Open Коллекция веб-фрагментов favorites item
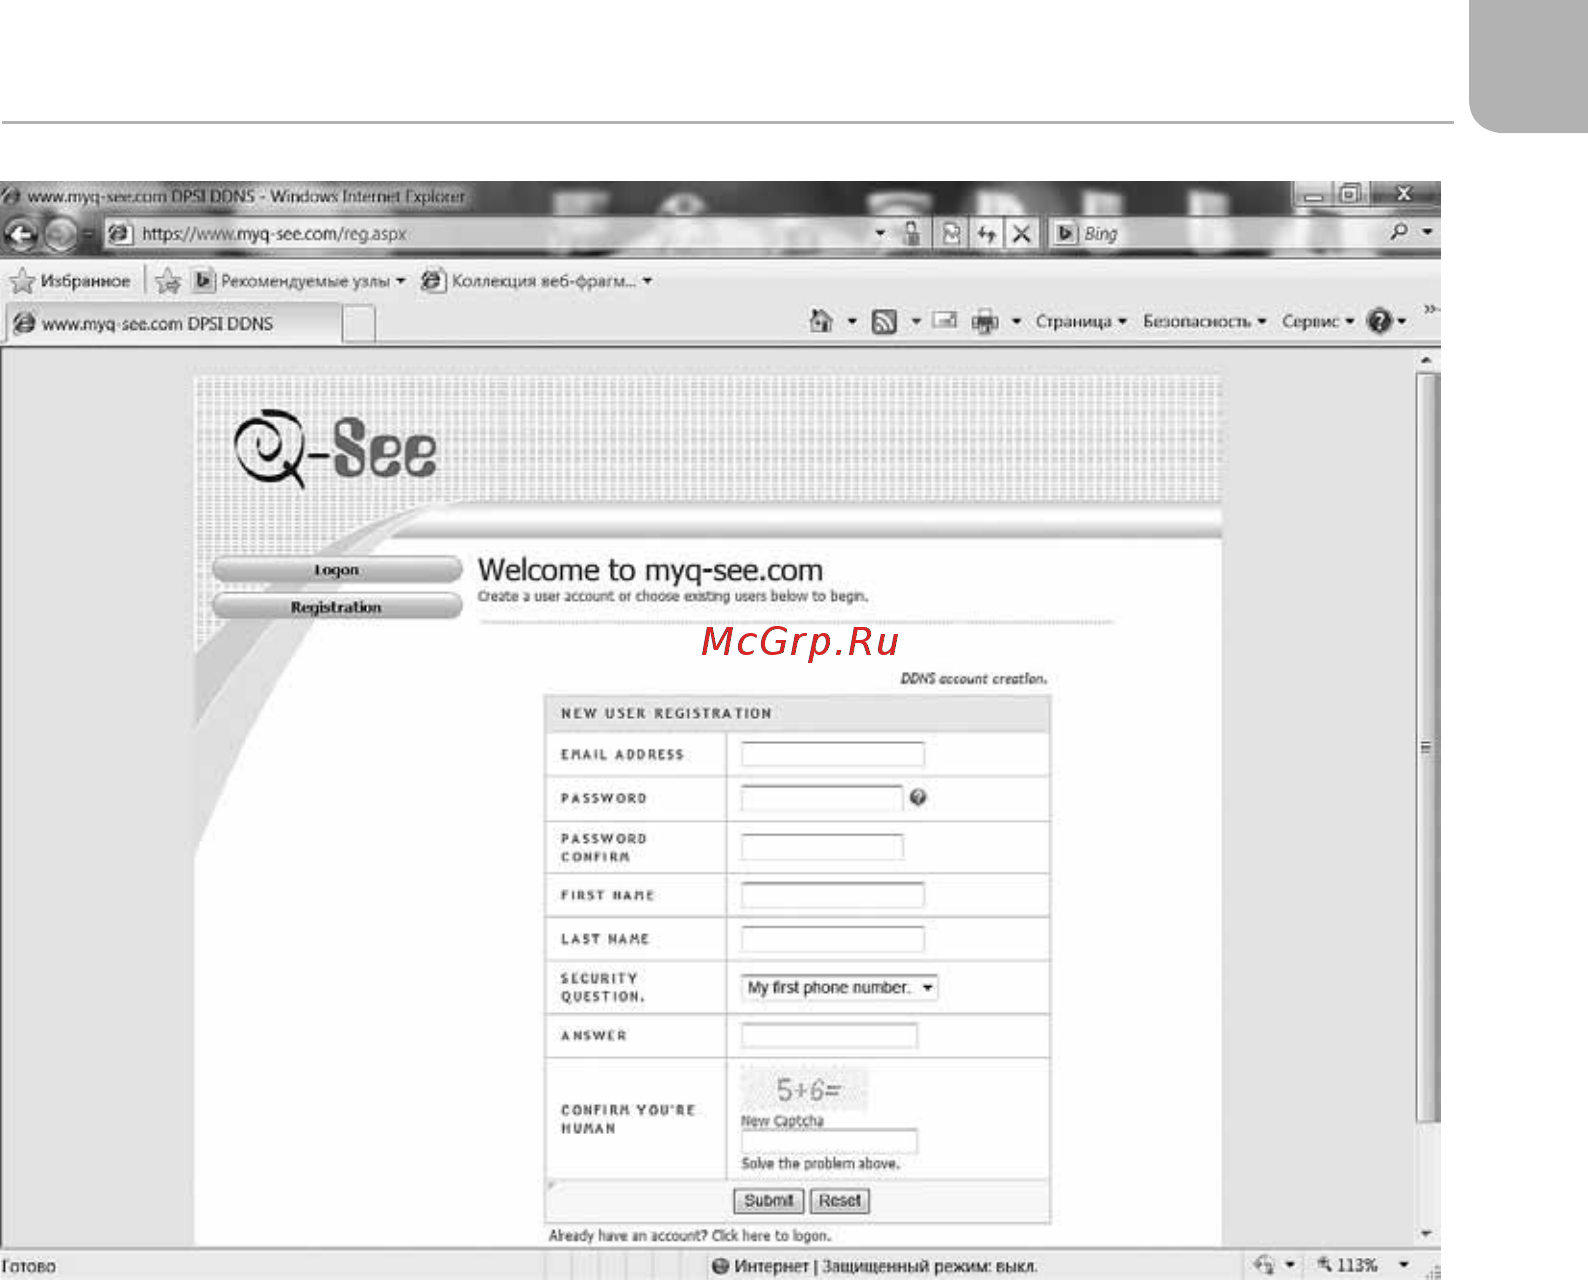Image resolution: width=1588 pixels, height=1280 pixels. coord(536,281)
